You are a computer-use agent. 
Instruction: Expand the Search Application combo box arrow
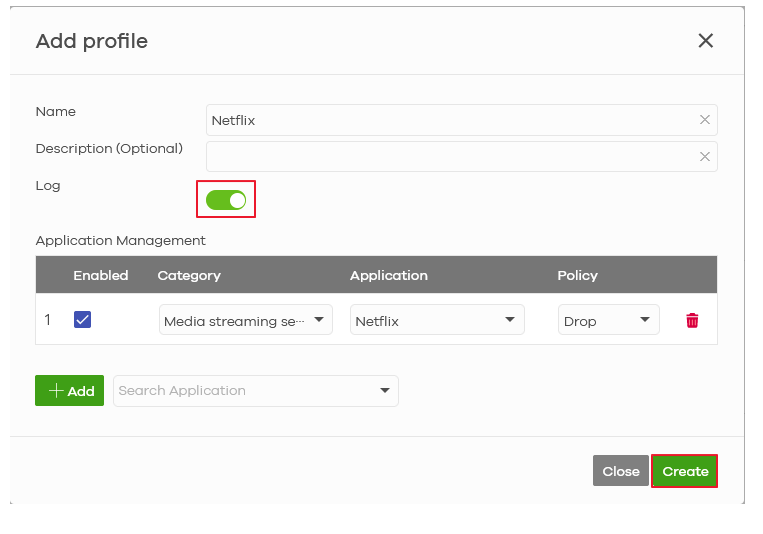coord(385,391)
